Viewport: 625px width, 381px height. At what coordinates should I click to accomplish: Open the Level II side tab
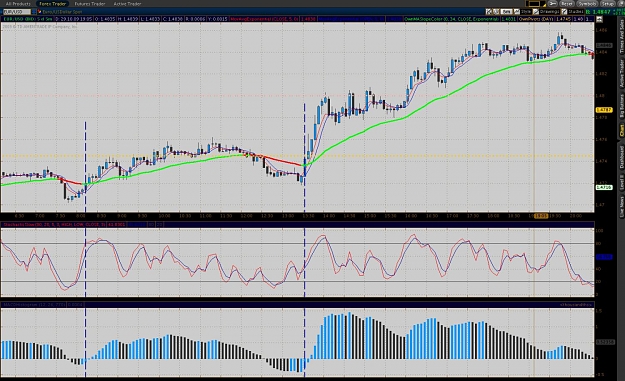621,182
